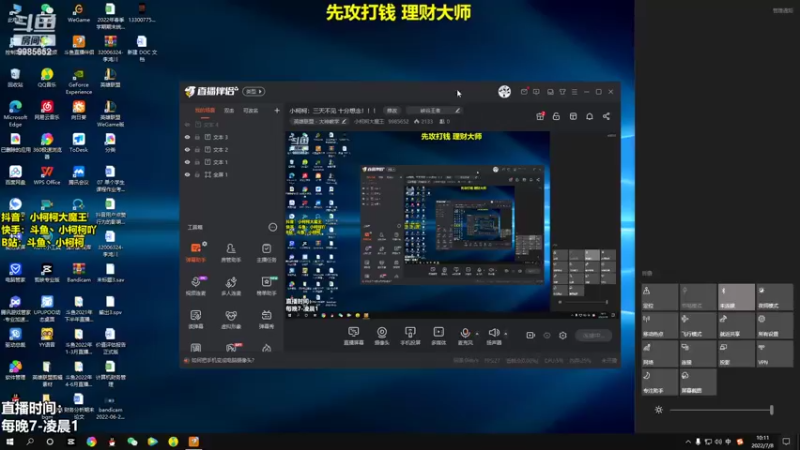Add the 手机投屏 phone mirroring source
This screenshot has height=450, width=800.
tap(410, 336)
